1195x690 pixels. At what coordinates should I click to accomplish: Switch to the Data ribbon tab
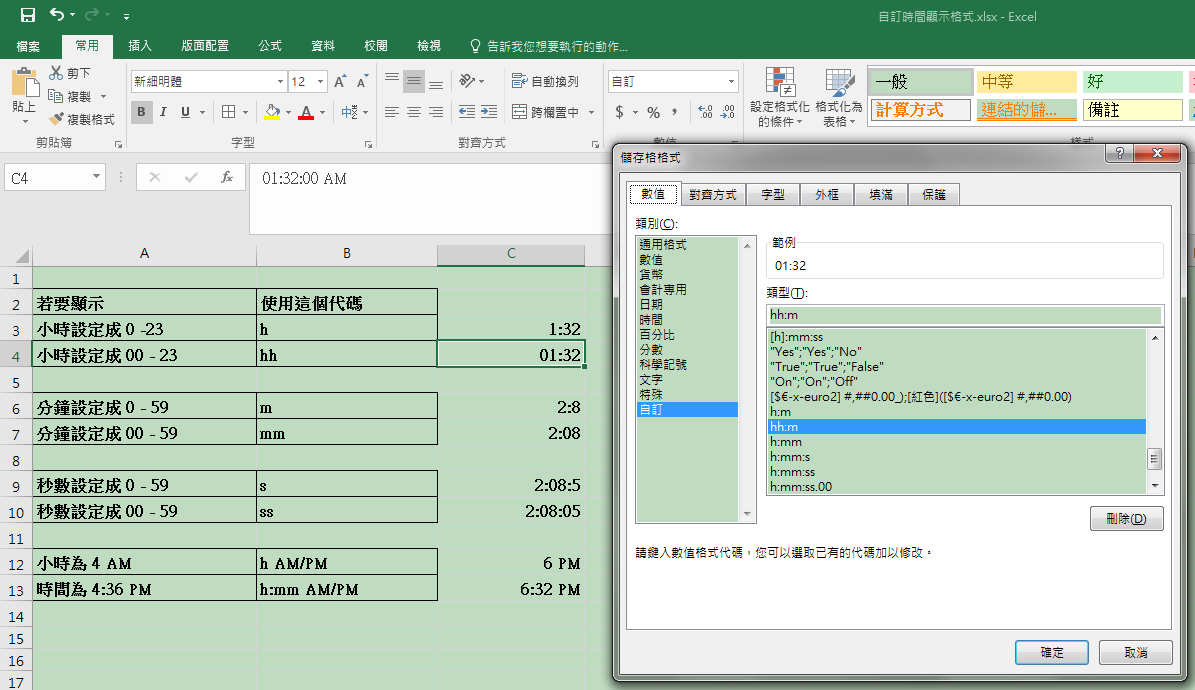(x=322, y=47)
